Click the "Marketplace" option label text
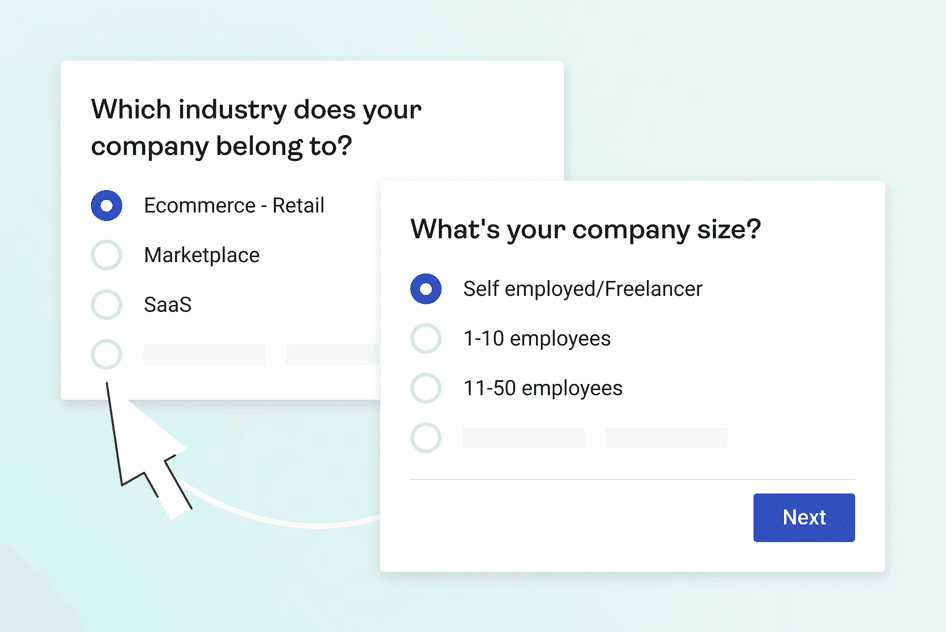This screenshot has height=632, width=946. [x=202, y=255]
